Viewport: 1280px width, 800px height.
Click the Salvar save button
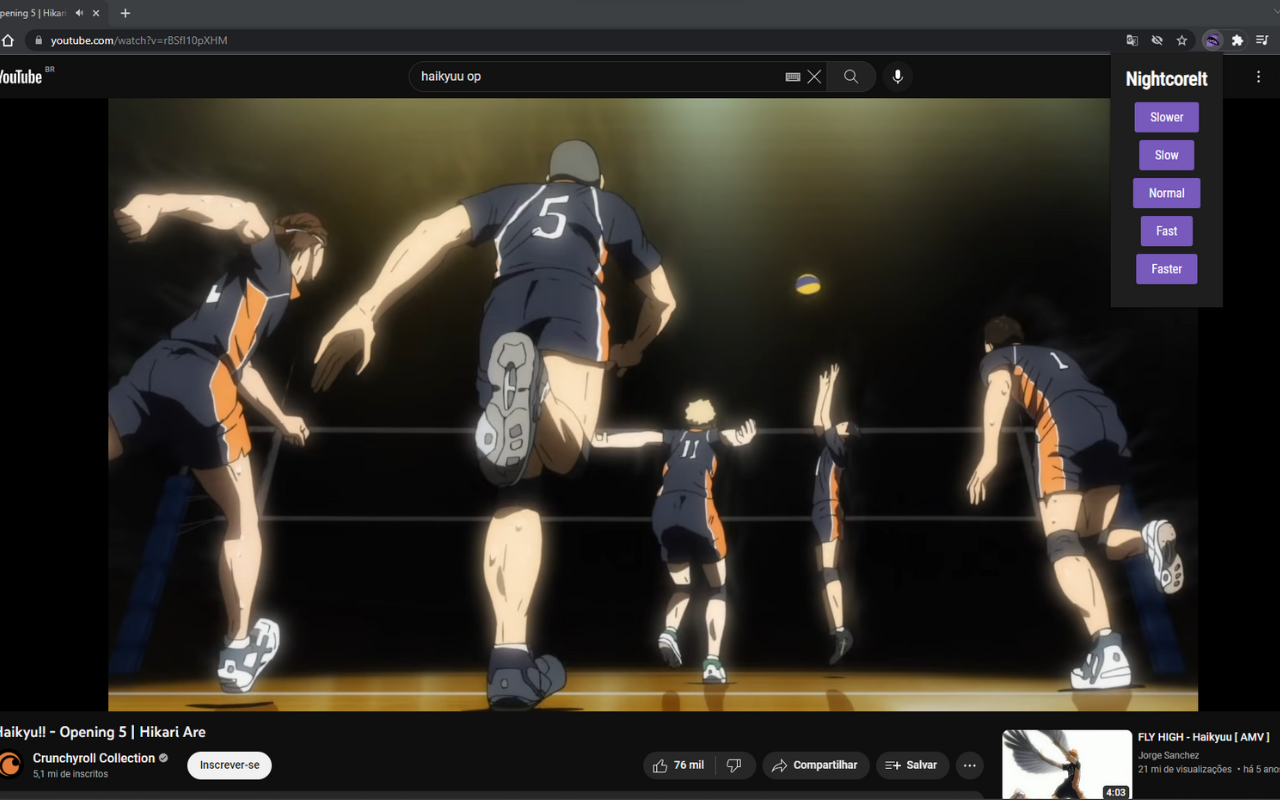pos(912,765)
